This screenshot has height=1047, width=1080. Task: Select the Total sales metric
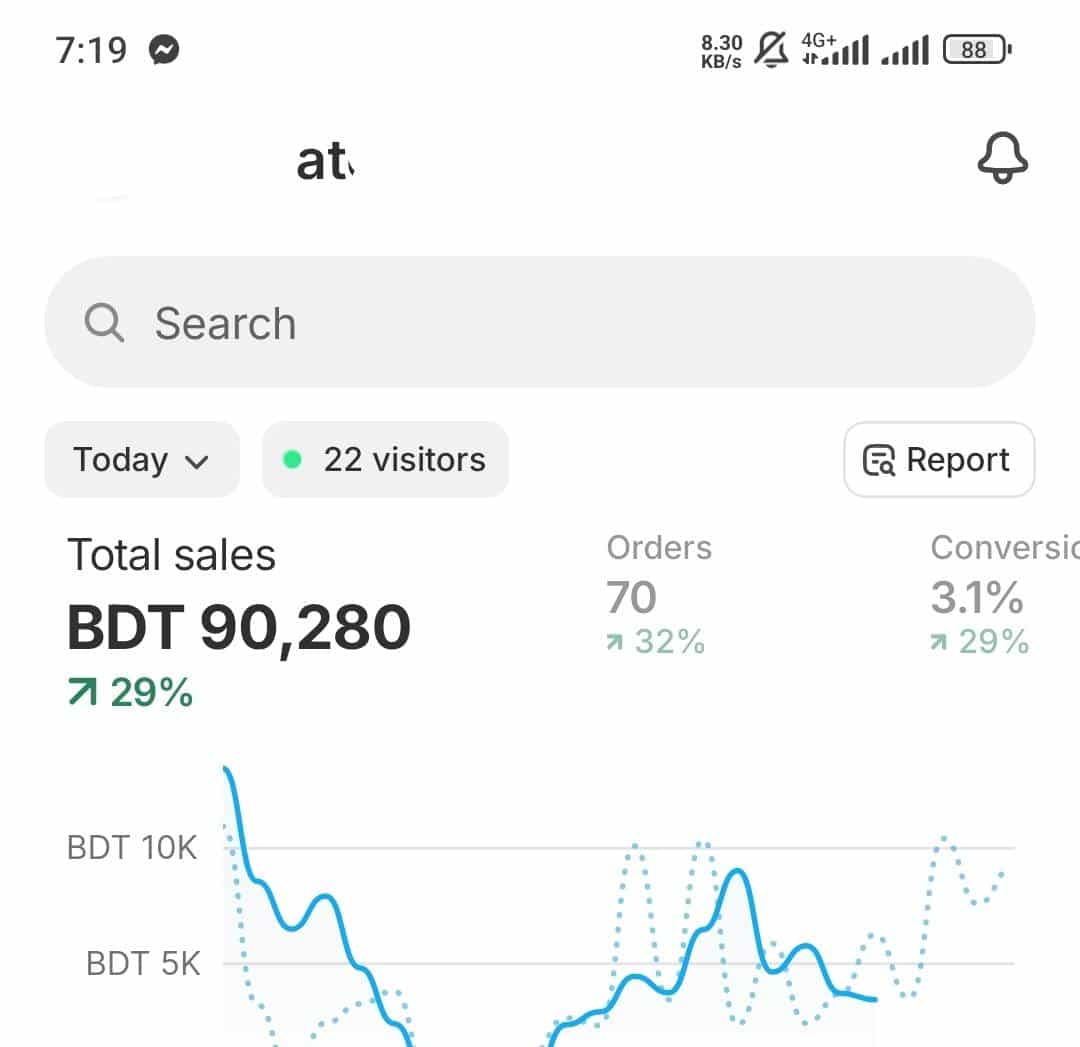coord(239,623)
